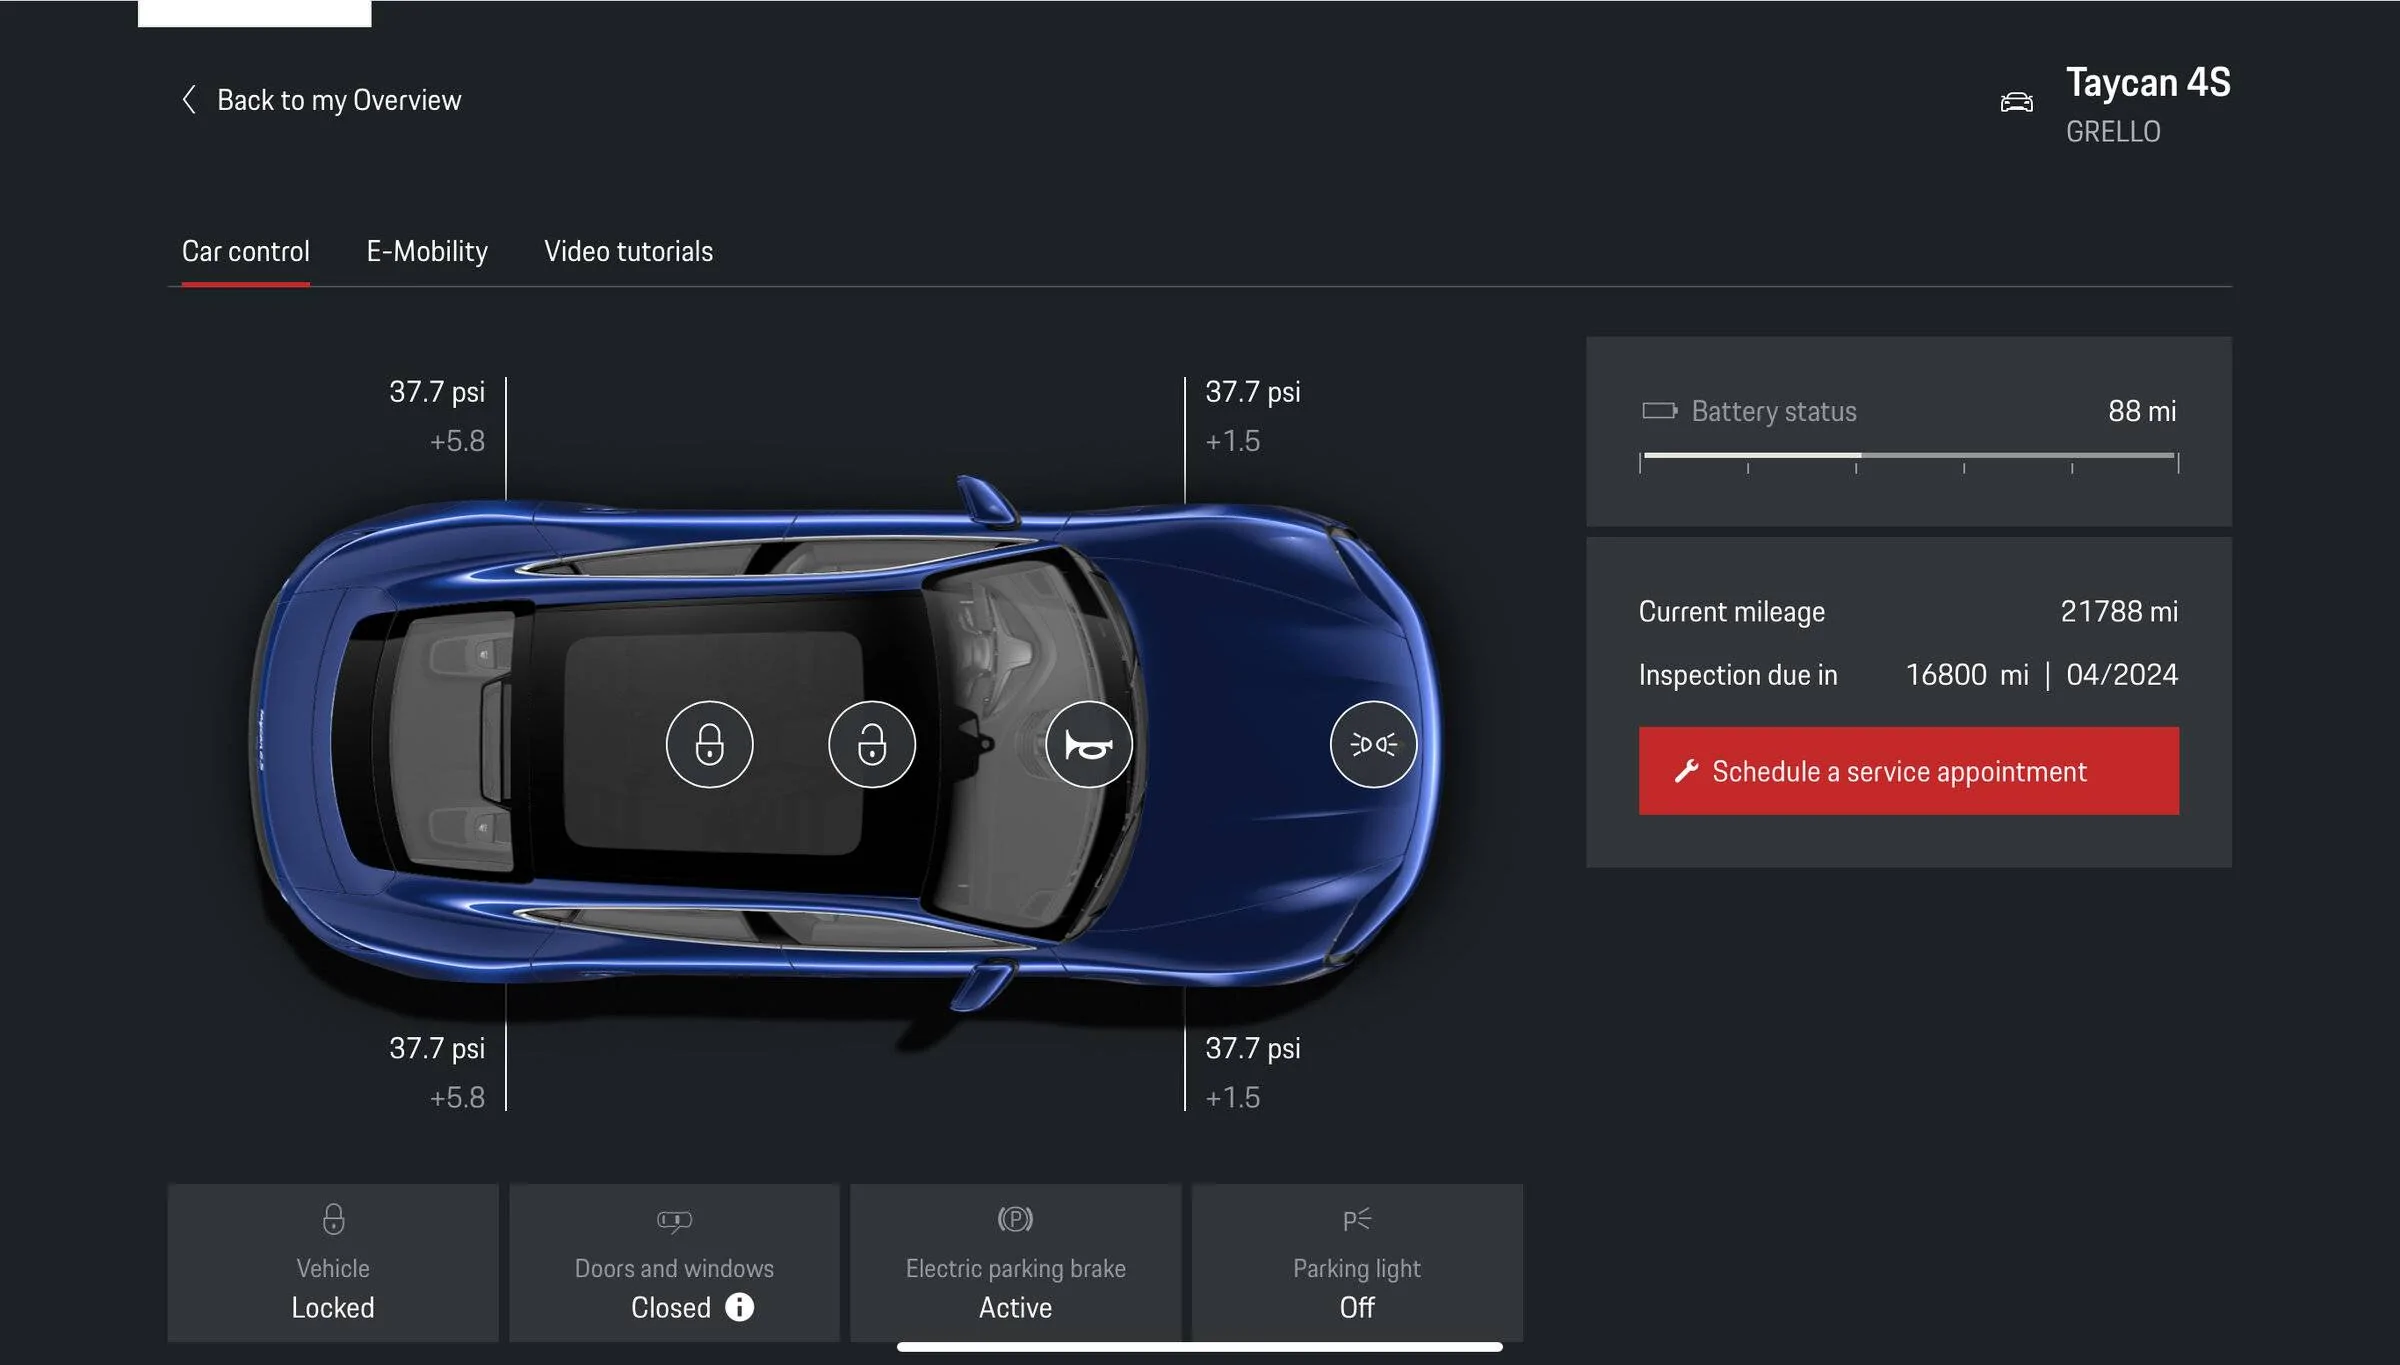
Task: Click the parking brake (P) icon
Action: 1015,1219
